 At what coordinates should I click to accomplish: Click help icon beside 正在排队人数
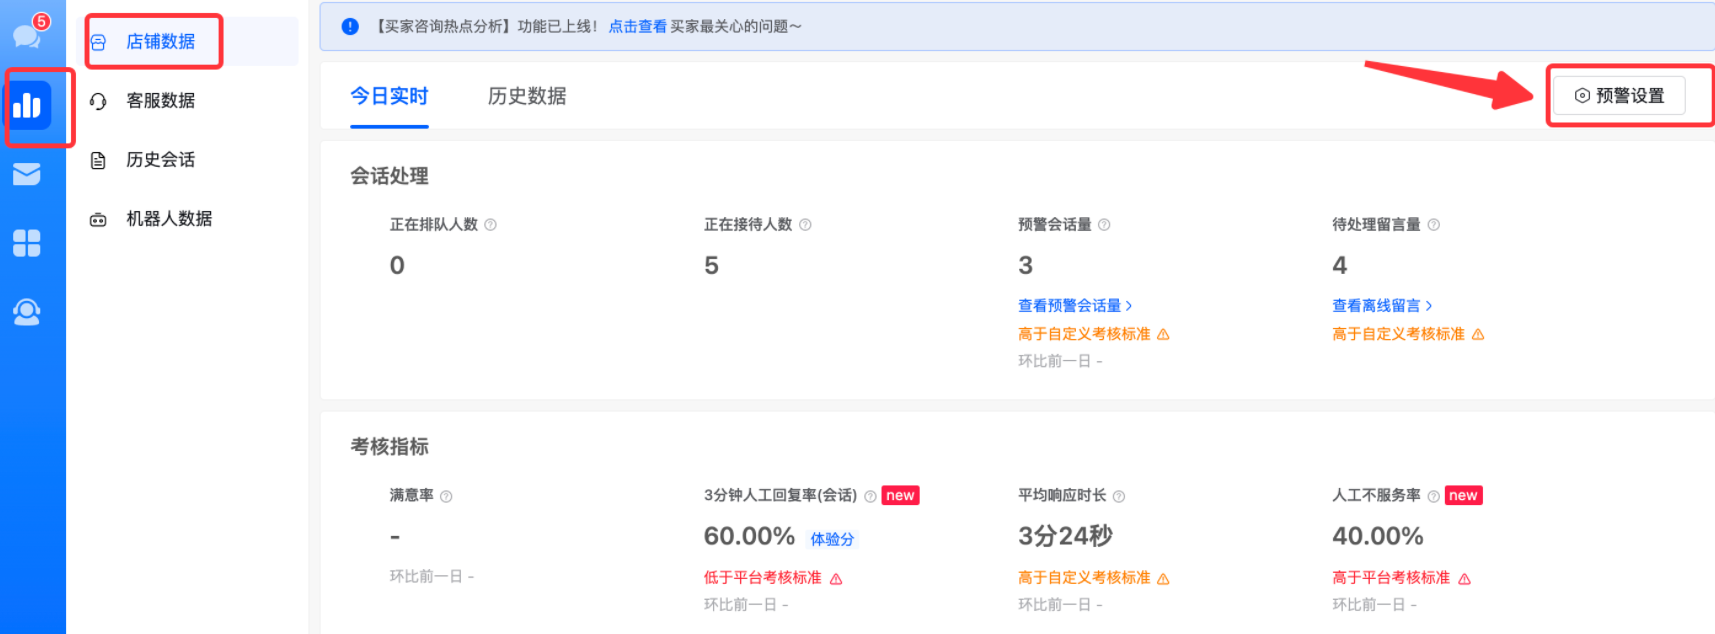491,225
